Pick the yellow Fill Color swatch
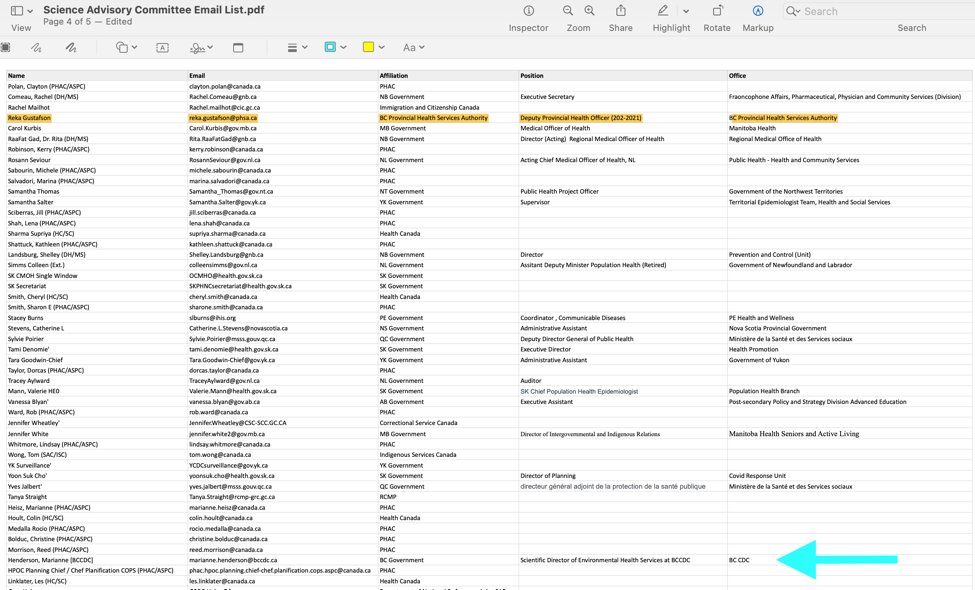Image resolution: width=975 pixels, height=590 pixels. [369, 47]
